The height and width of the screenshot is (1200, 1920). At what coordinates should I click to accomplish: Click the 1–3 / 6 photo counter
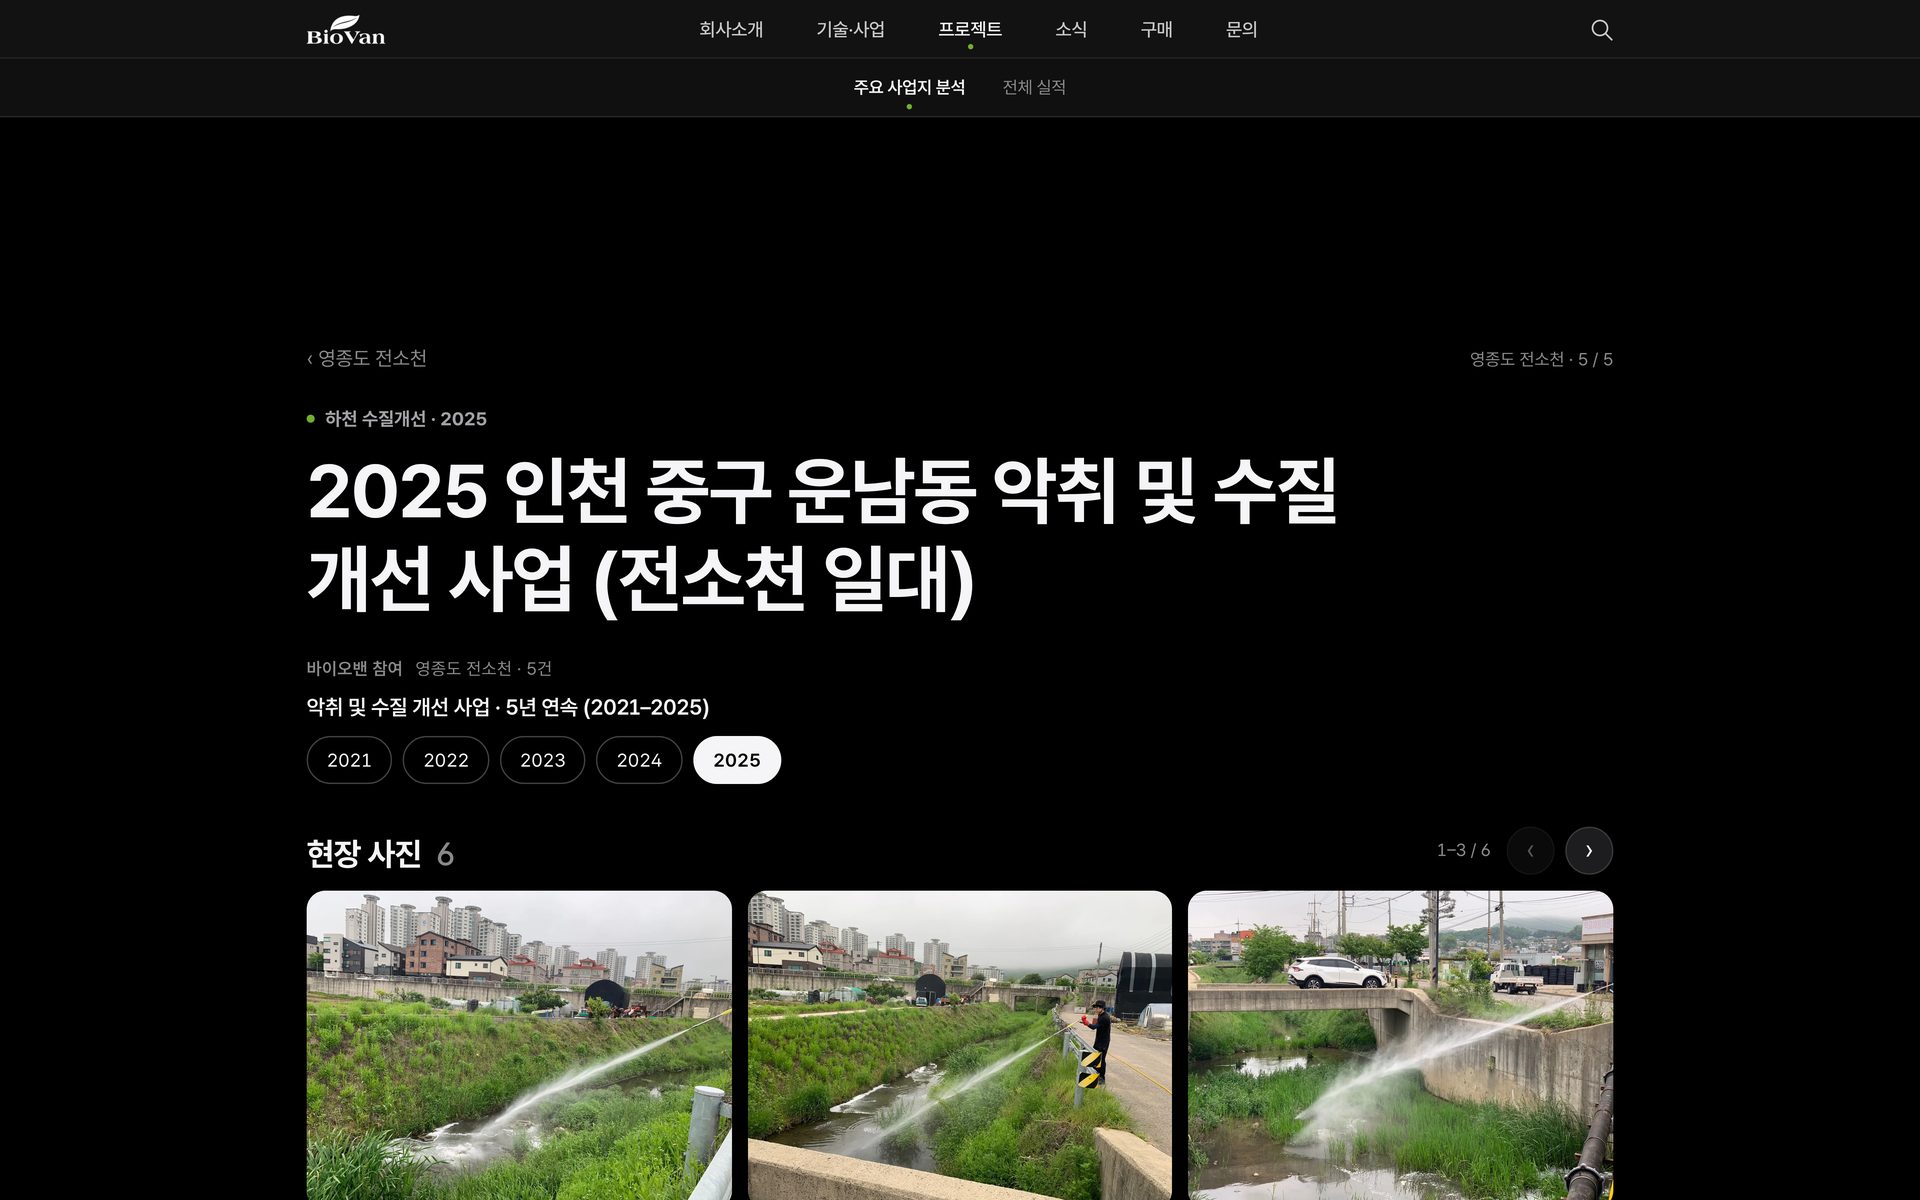tap(1463, 850)
